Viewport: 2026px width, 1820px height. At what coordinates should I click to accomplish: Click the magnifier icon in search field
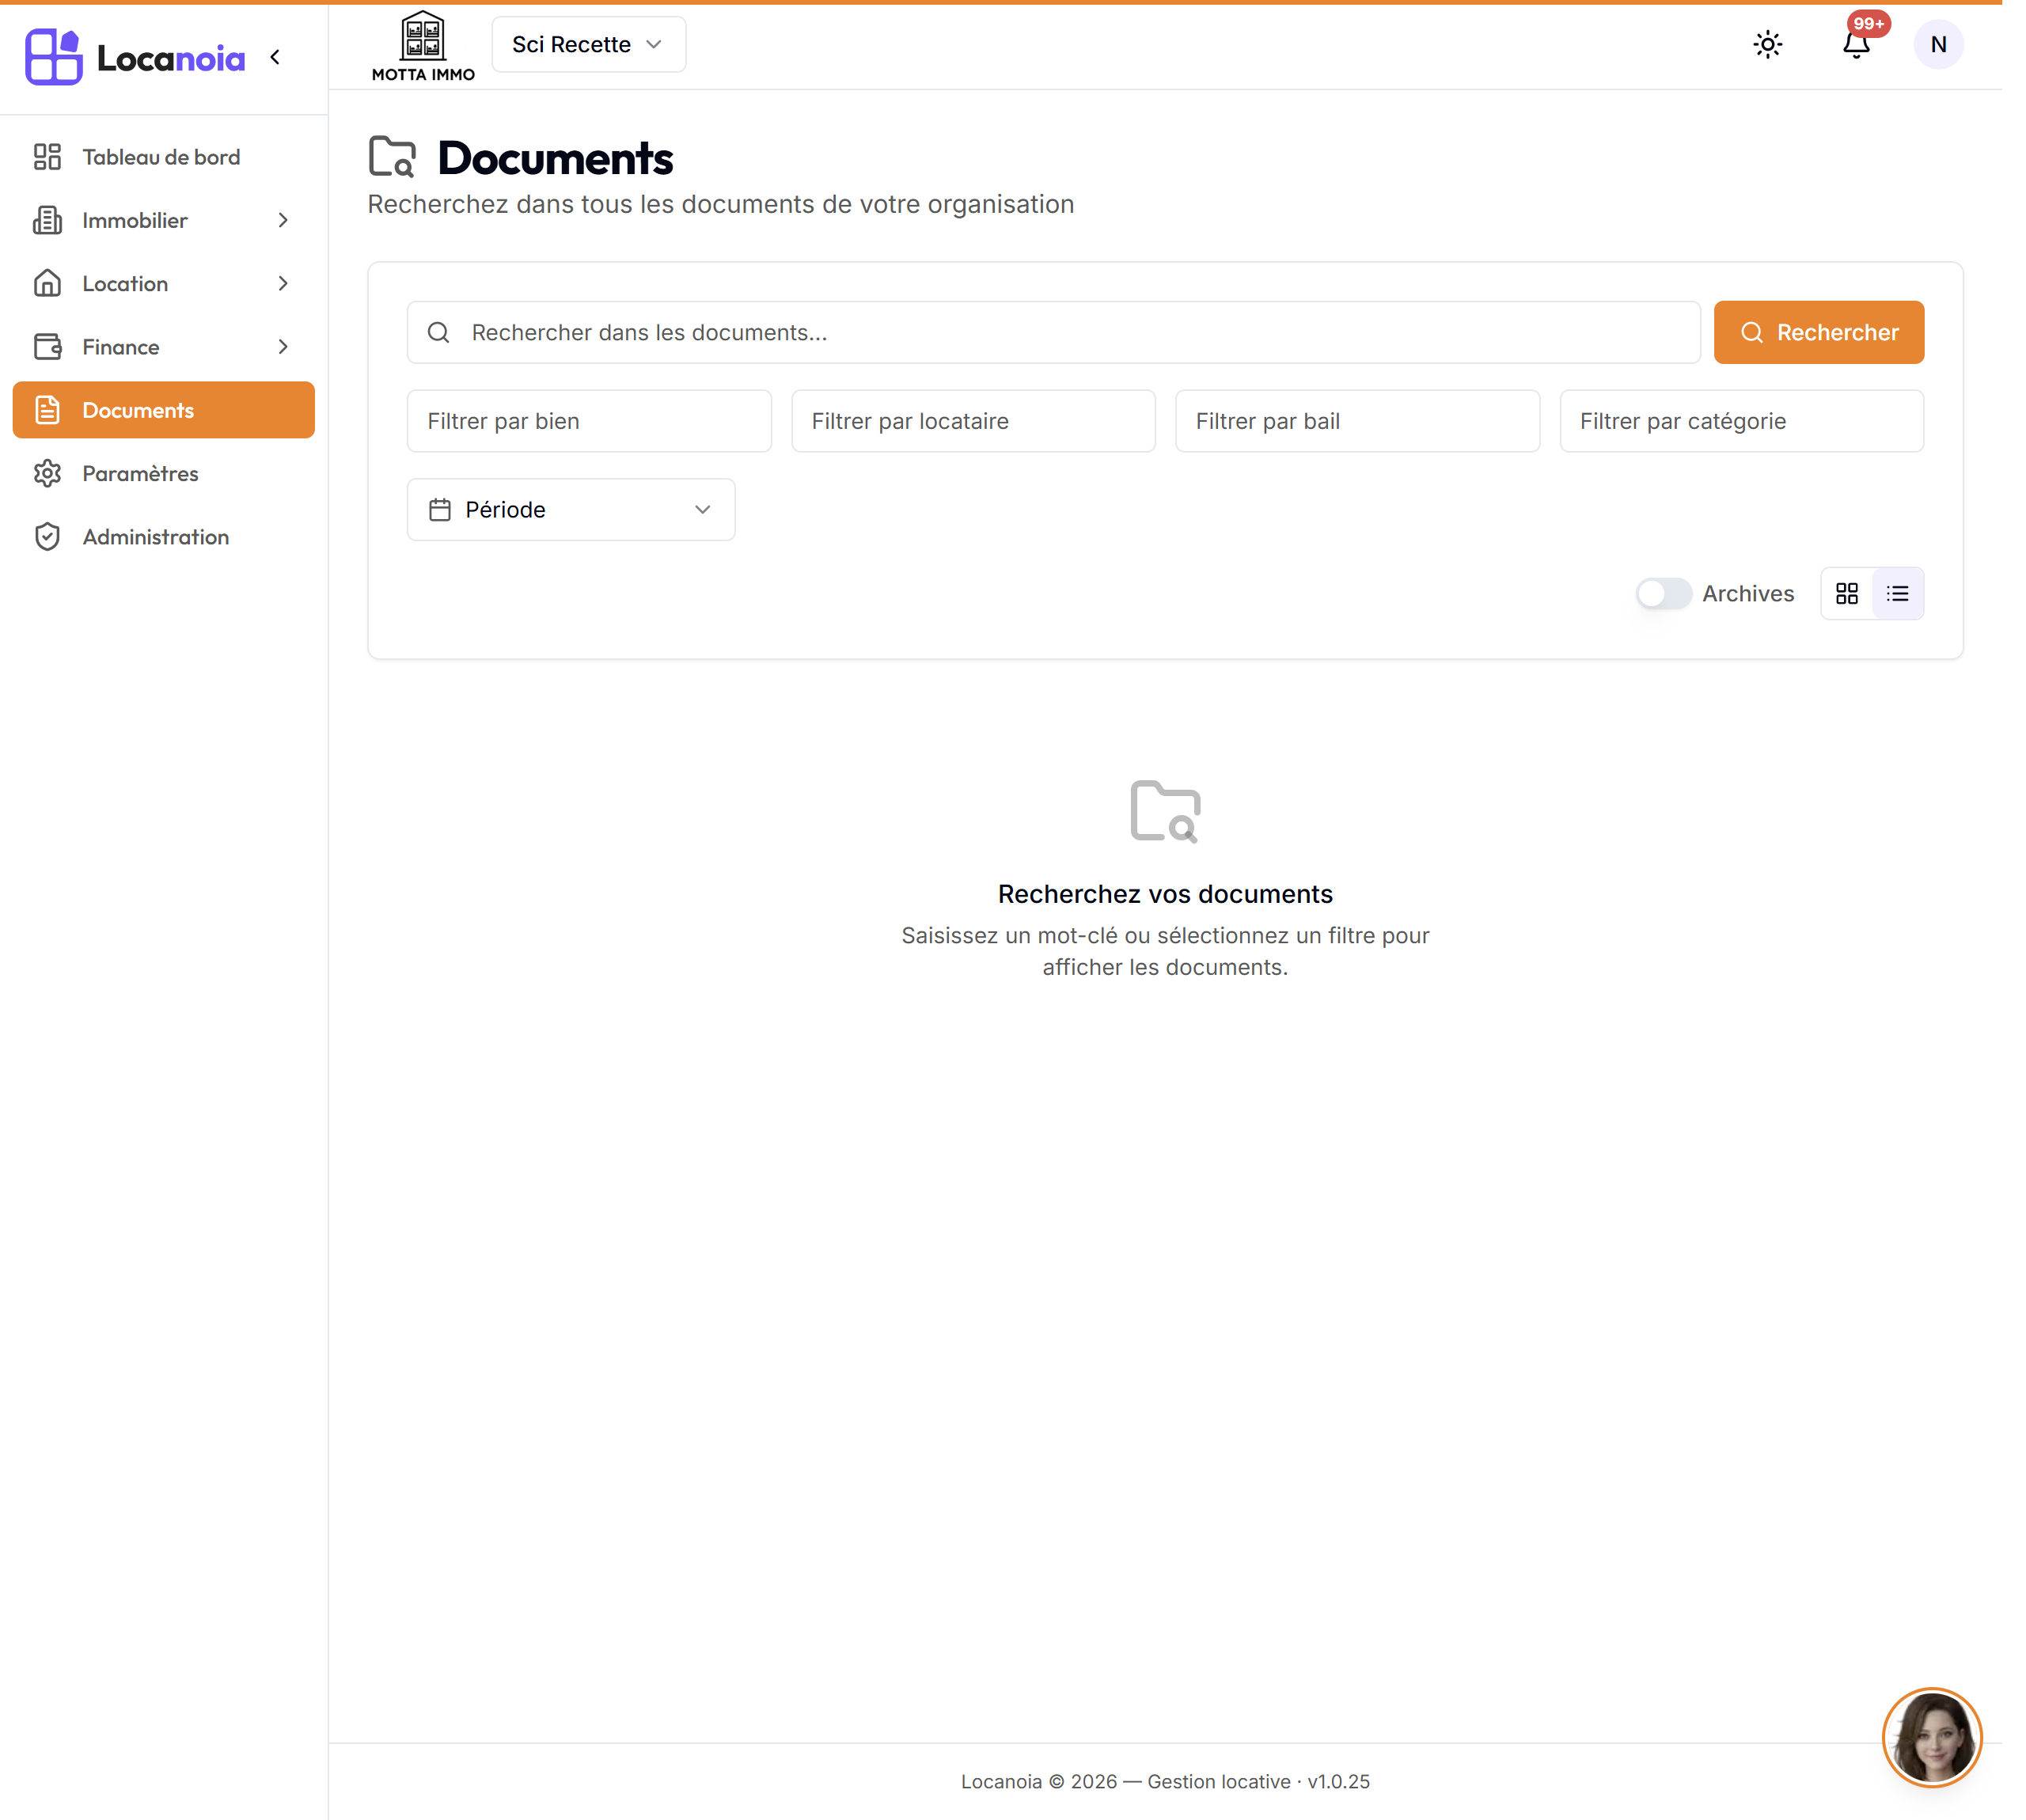(x=438, y=332)
